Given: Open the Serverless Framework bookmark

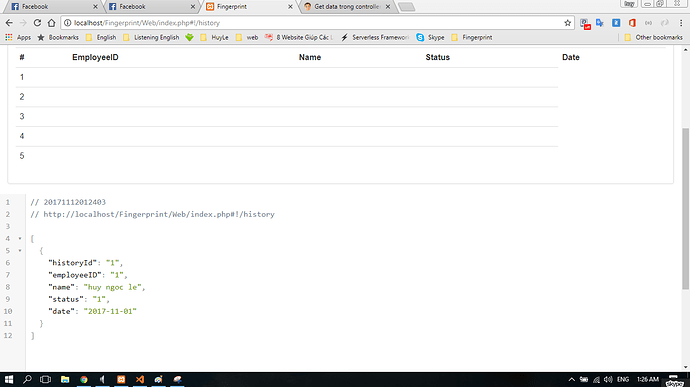Looking at the screenshot, I should point(375,37).
